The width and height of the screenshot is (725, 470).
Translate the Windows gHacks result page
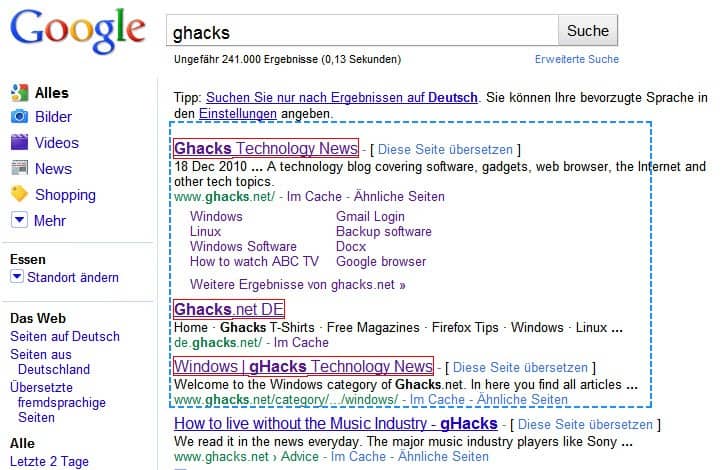520,368
